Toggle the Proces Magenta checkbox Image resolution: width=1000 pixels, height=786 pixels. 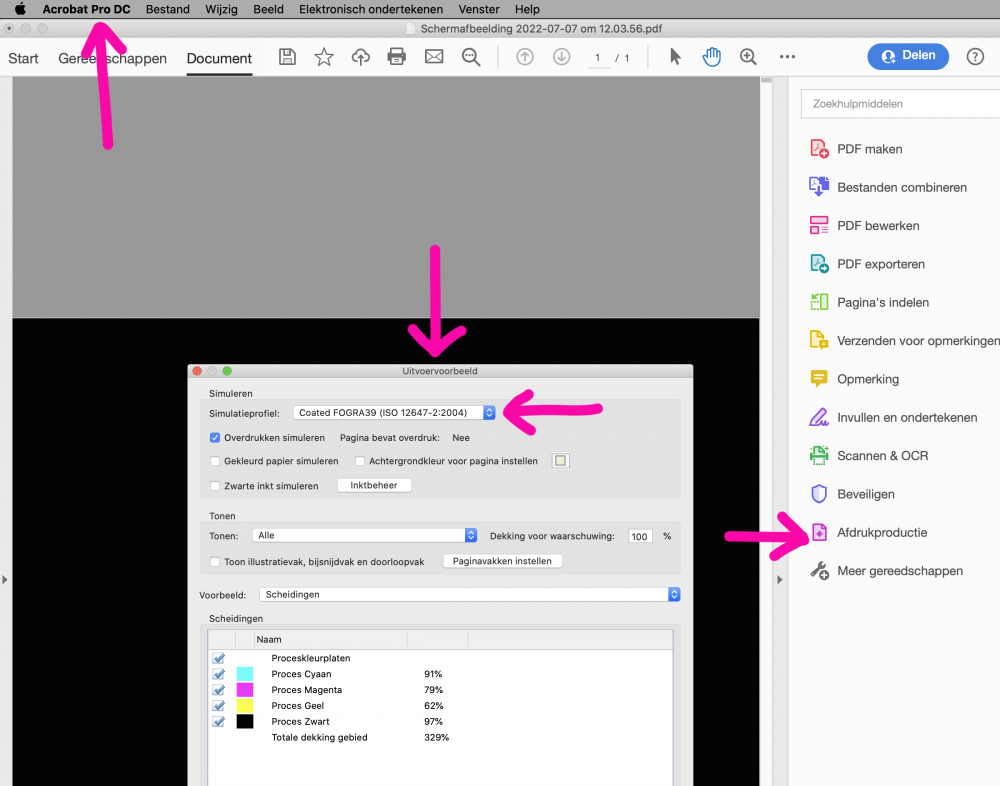click(x=219, y=690)
